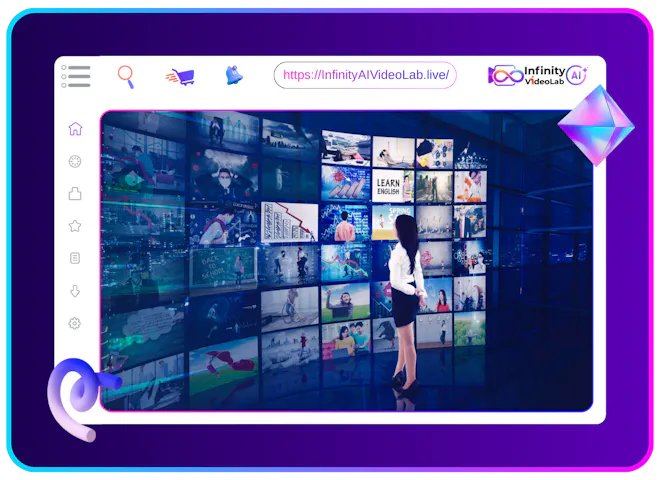Click the InfinityAIVideoLab.live URL field

(365, 75)
